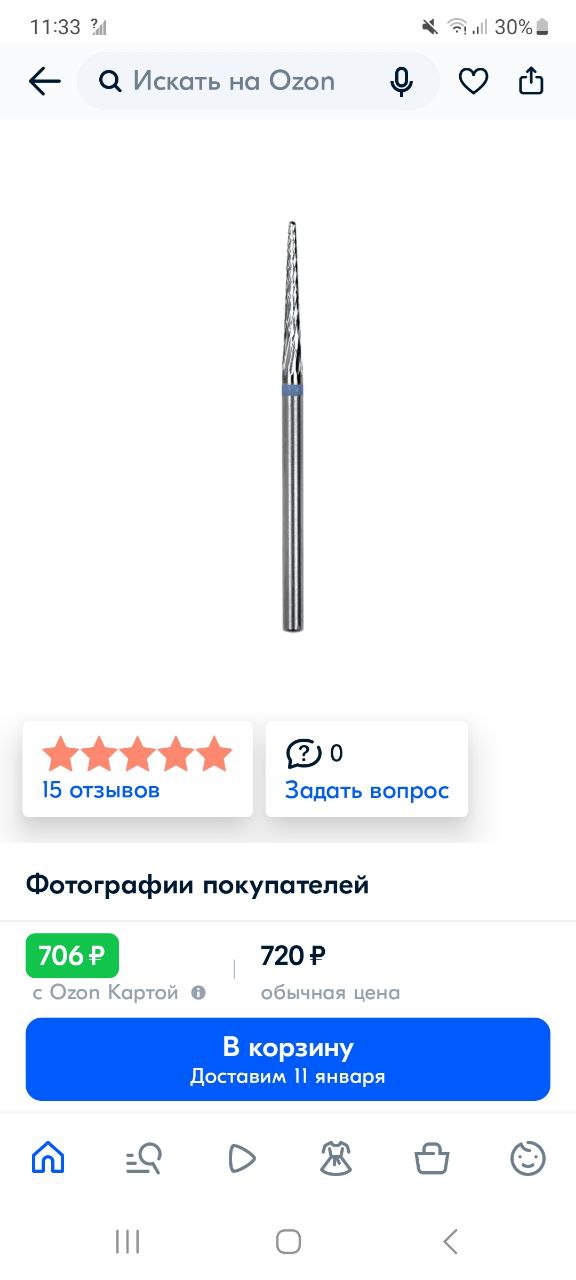Image resolution: width=576 pixels, height=1280 pixels.
Task: Open the Фотографии покупателей section
Action: tap(197, 884)
